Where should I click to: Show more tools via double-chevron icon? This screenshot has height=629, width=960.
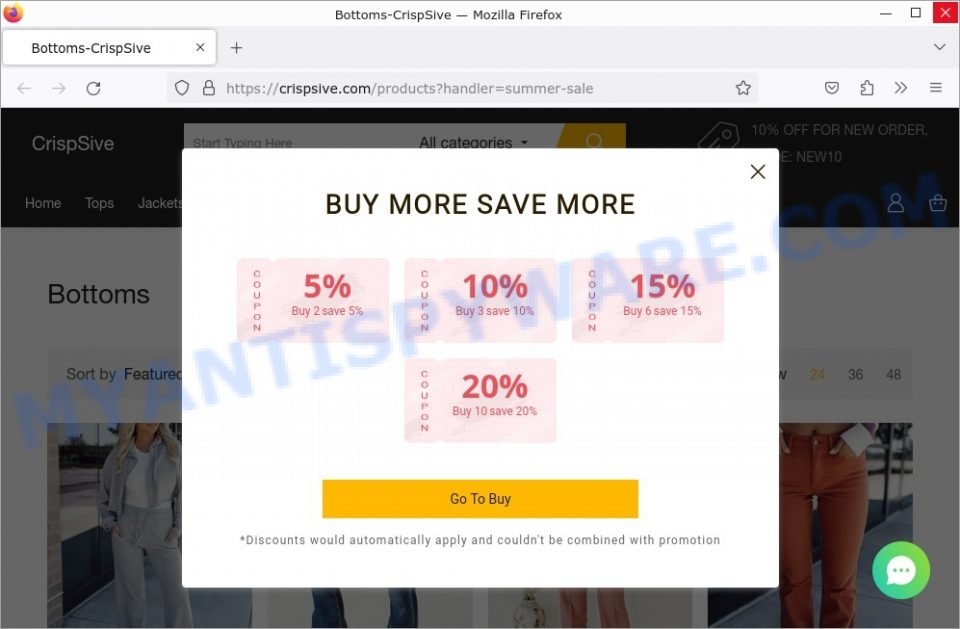[900, 88]
